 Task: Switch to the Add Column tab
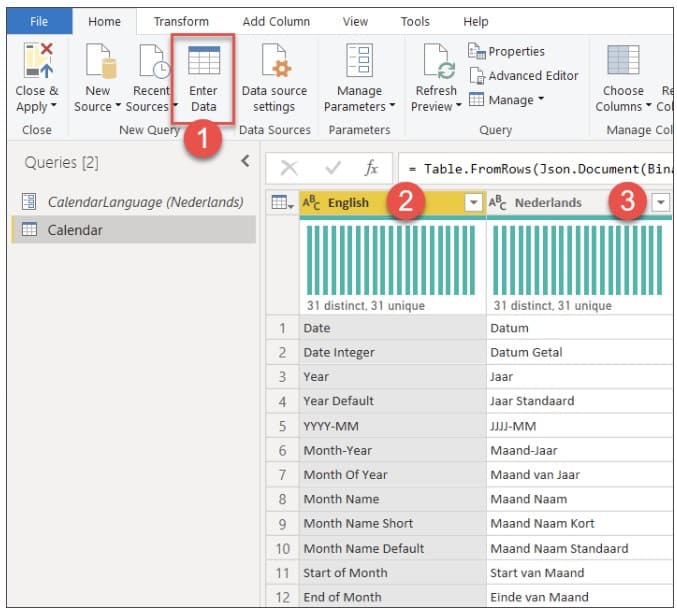pyautogui.click(x=276, y=21)
